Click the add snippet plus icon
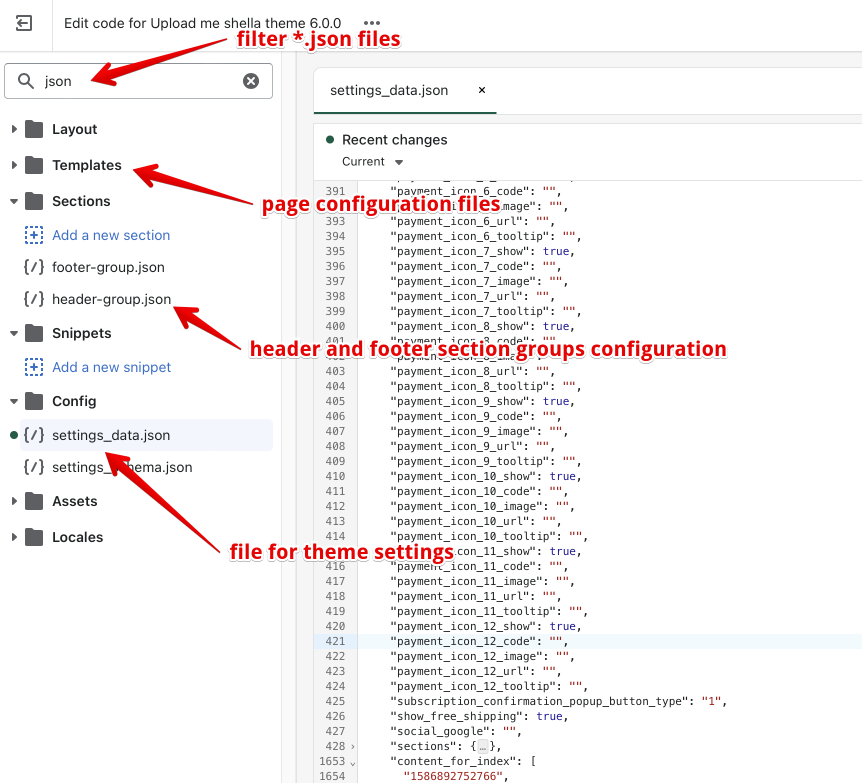Viewport: 862px width, 783px height. coord(34,367)
